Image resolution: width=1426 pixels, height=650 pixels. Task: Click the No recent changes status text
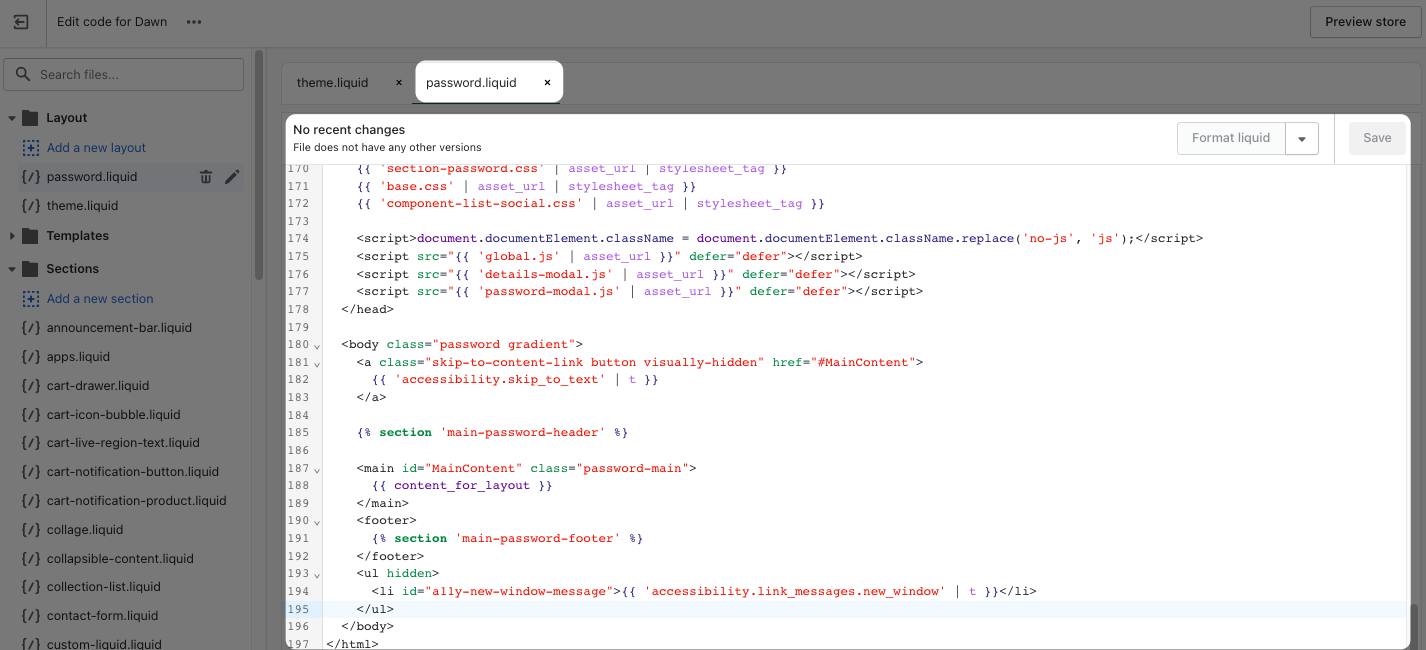[x=349, y=130]
